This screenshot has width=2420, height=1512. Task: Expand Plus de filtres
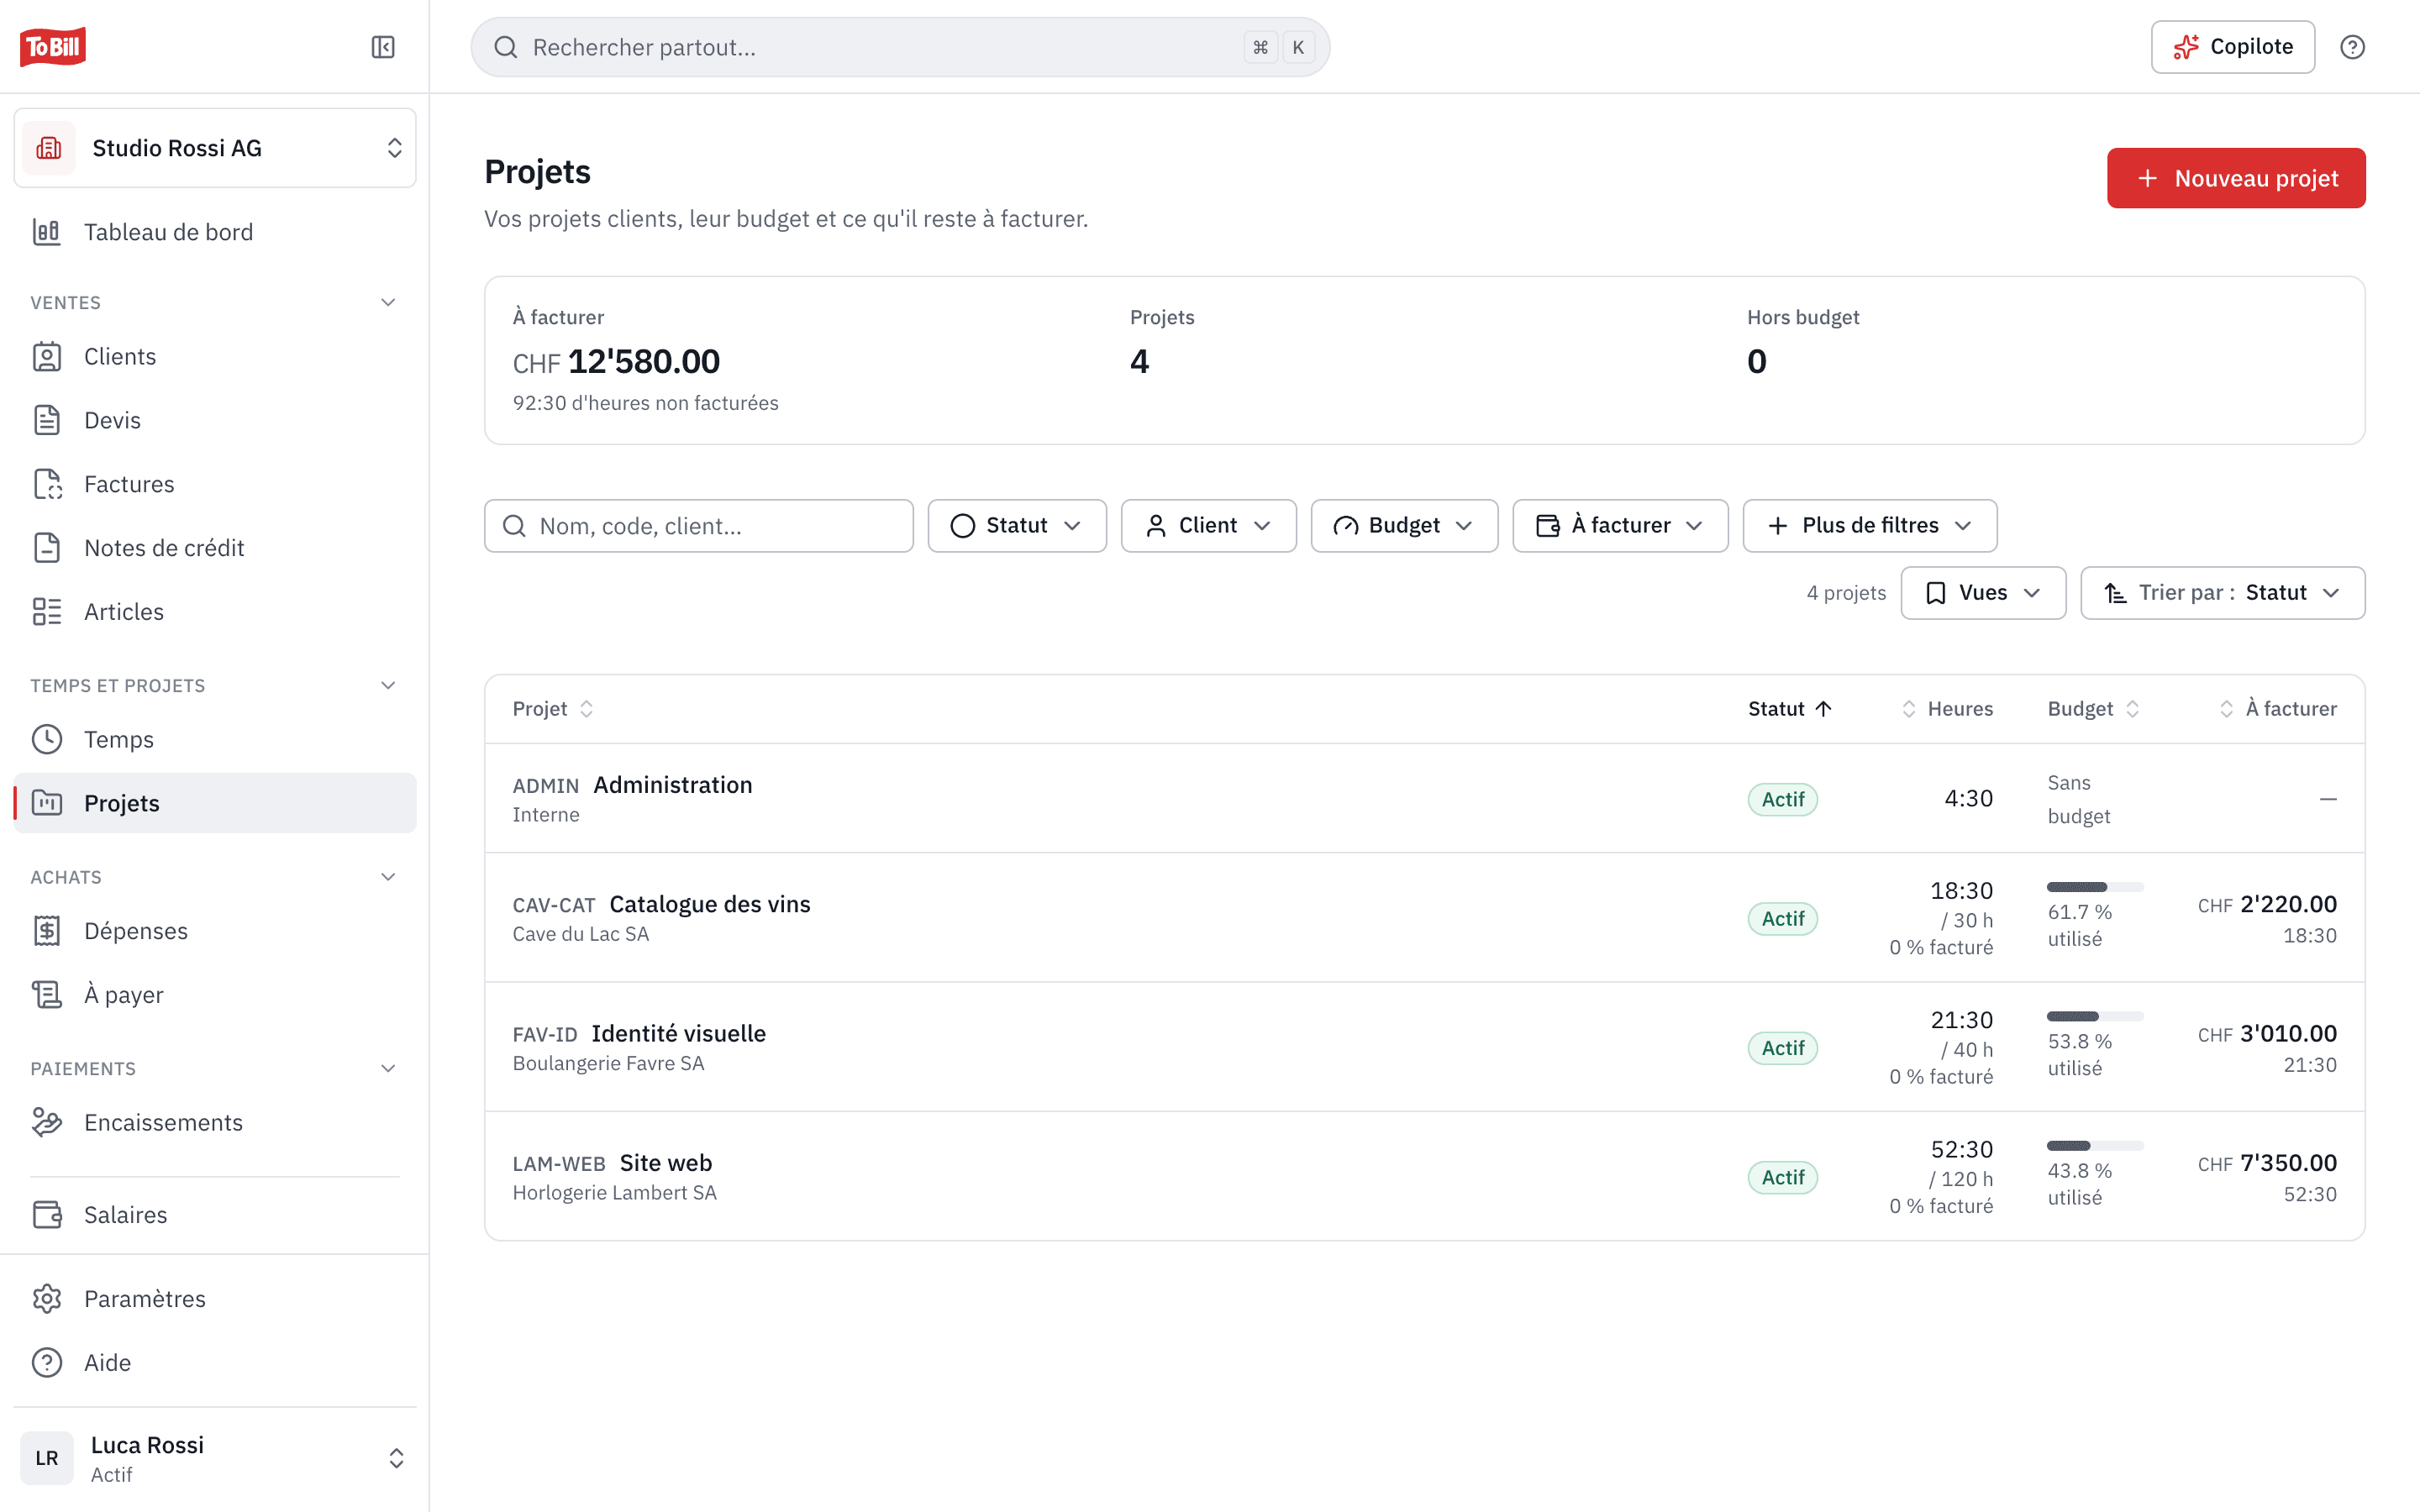1870,526
